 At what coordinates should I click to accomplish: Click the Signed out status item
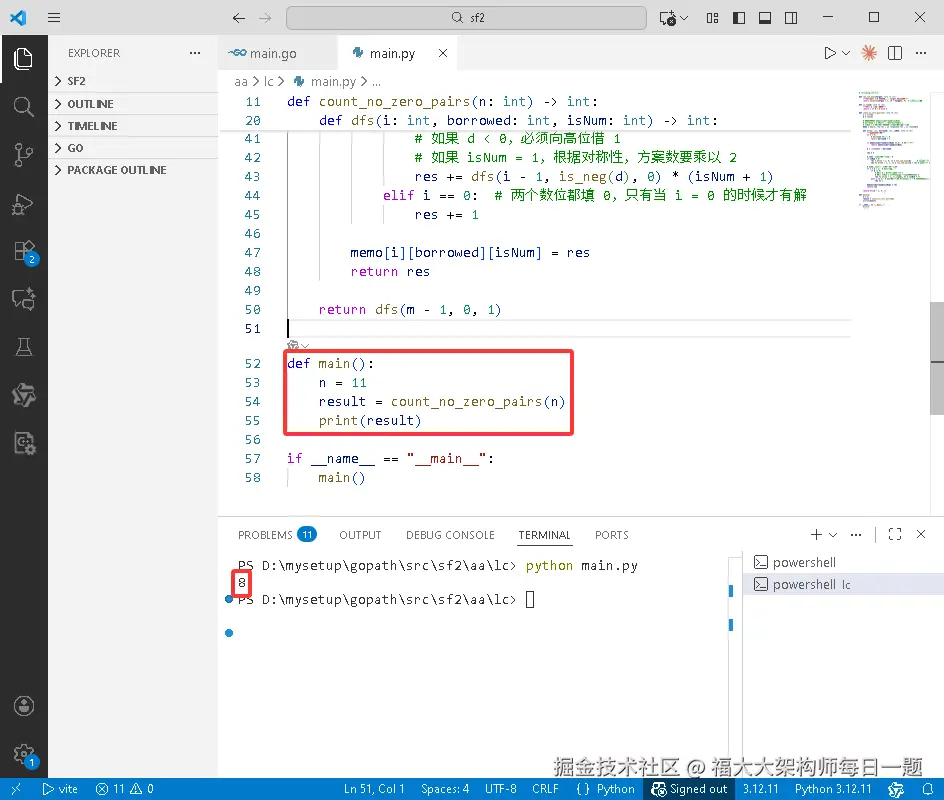click(x=689, y=789)
